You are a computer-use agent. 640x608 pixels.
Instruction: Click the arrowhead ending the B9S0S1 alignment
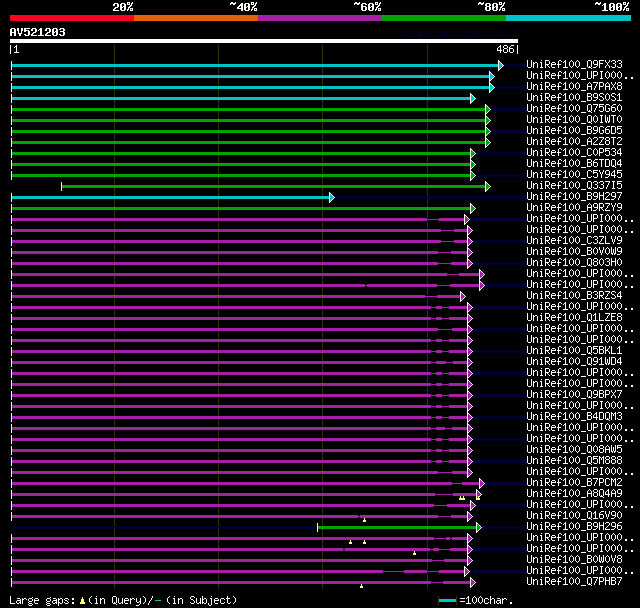(473, 98)
